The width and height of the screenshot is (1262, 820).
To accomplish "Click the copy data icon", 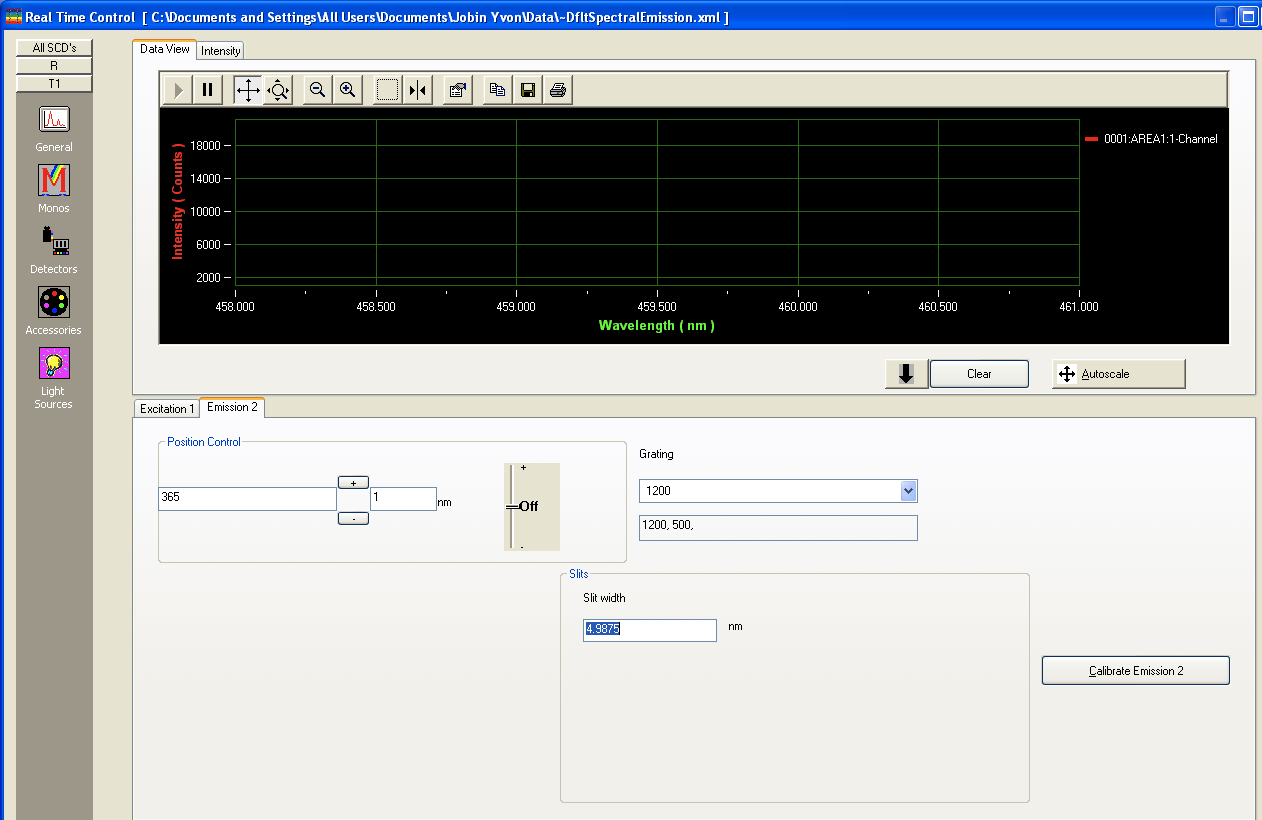I will click(x=497, y=90).
